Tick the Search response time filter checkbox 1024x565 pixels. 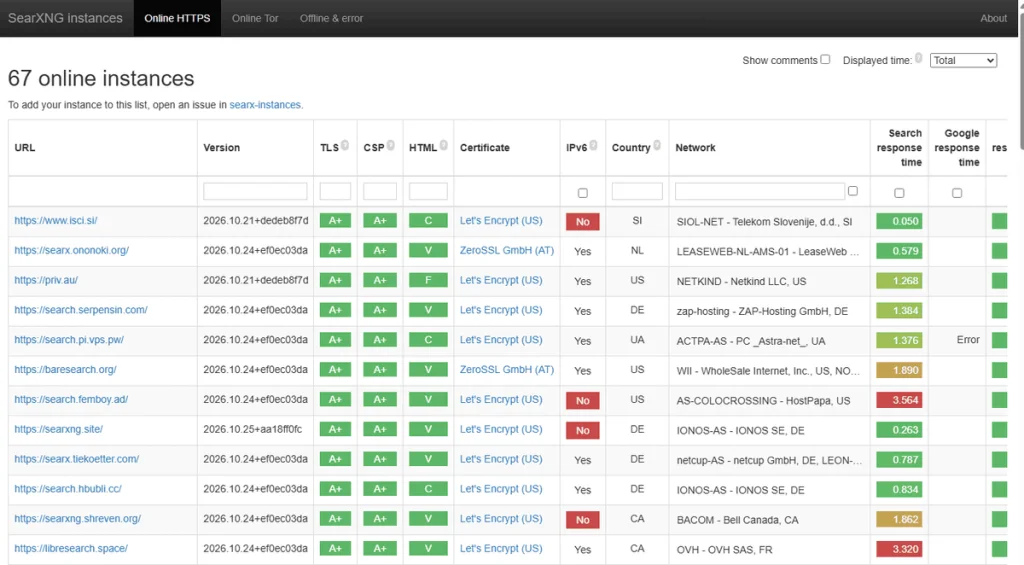[x=899, y=193]
